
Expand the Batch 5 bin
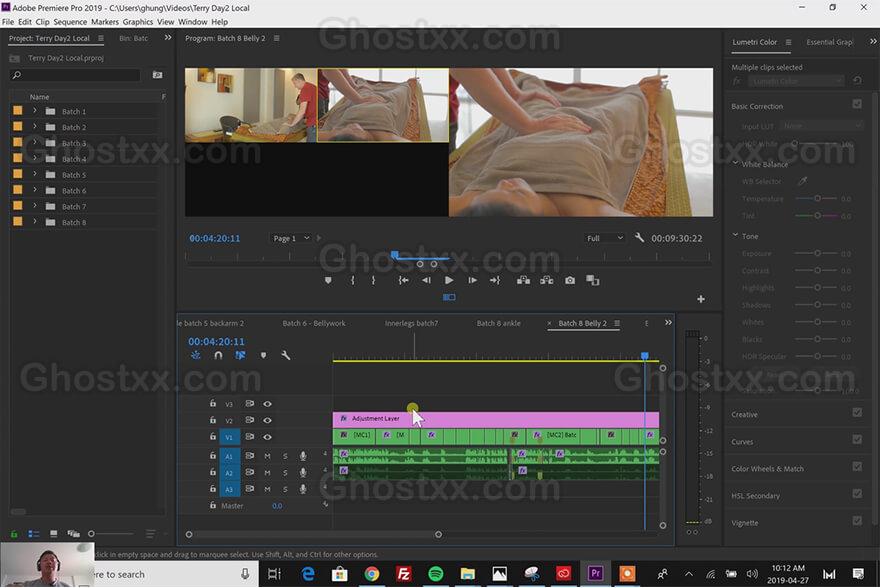[35, 174]
